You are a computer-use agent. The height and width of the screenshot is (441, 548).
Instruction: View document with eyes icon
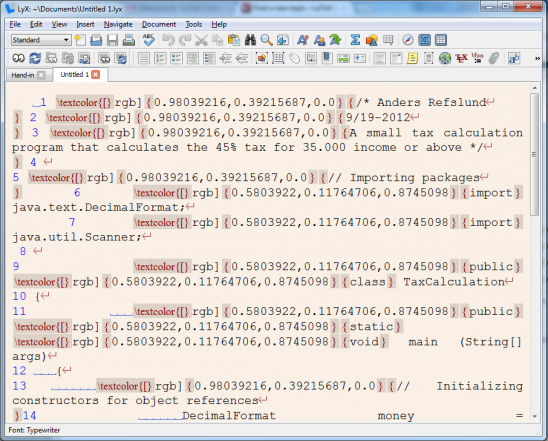tap(18, 58)
